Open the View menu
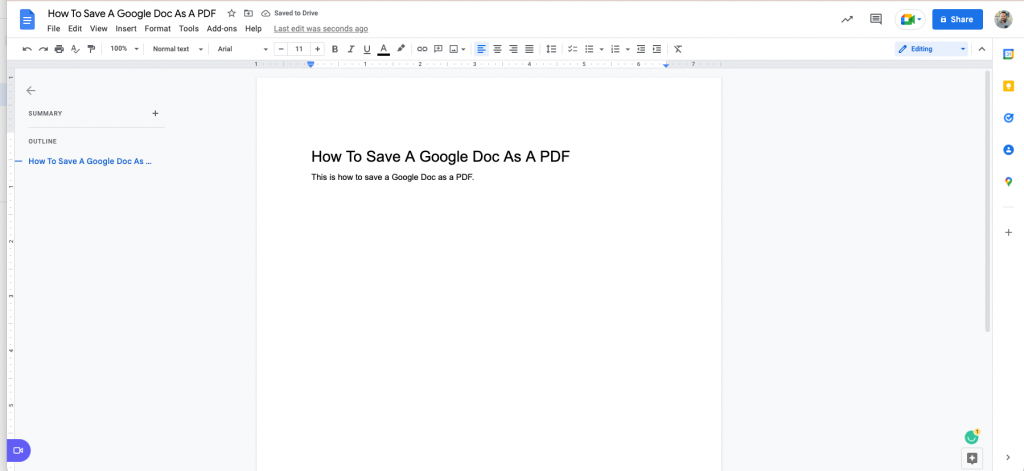The height and width of the screenshot is (471, 1024). point(99,29)
